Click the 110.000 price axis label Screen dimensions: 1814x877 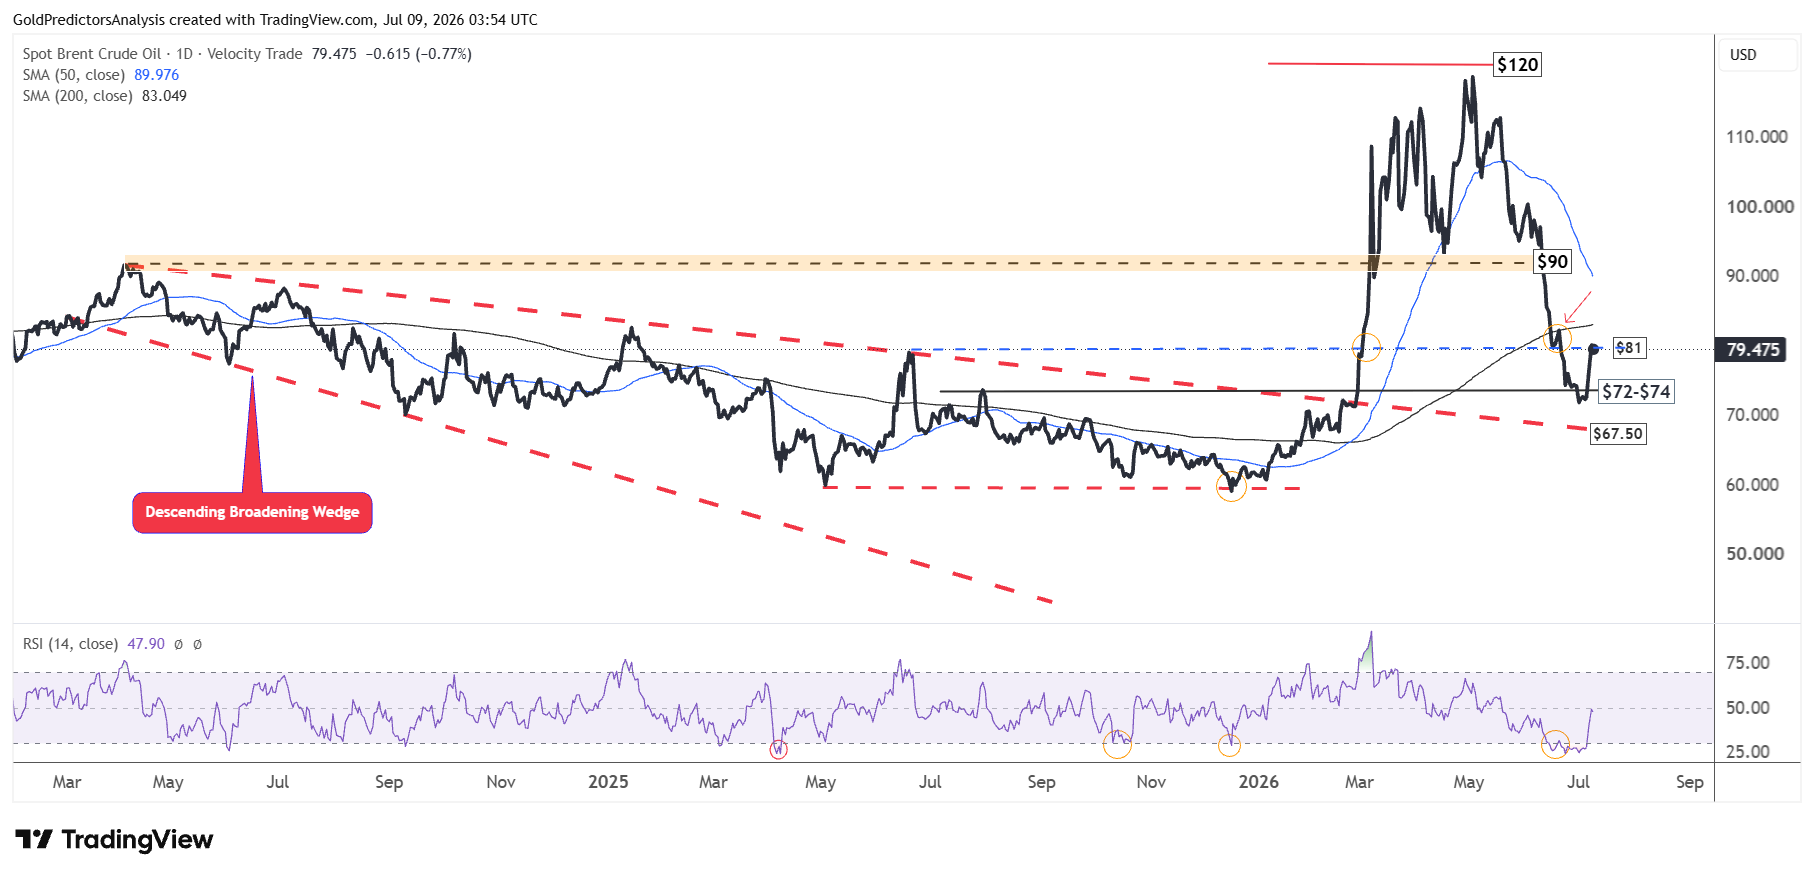click(x=1757, y=137)
